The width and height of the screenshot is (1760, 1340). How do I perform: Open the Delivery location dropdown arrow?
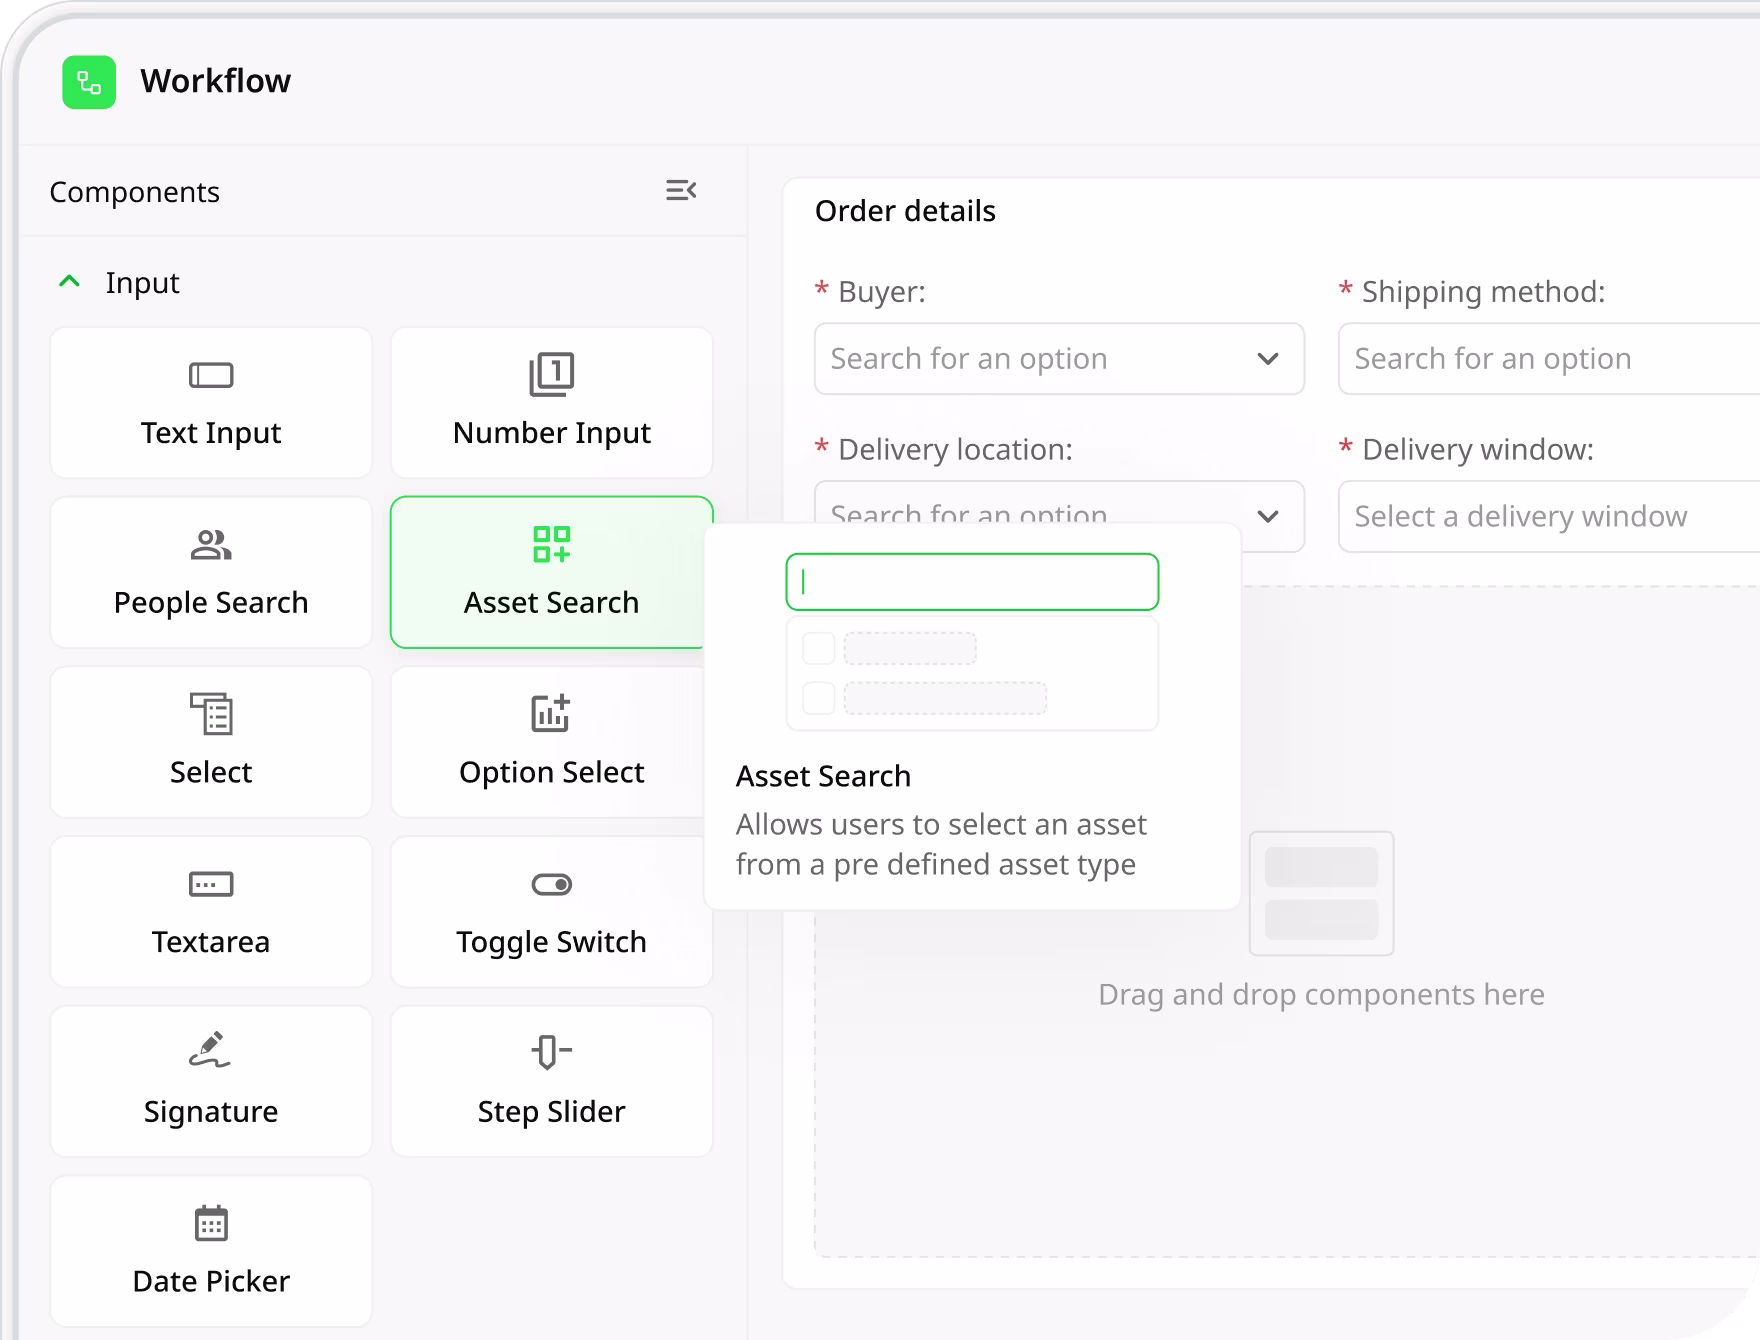[x=1268, y=516]
